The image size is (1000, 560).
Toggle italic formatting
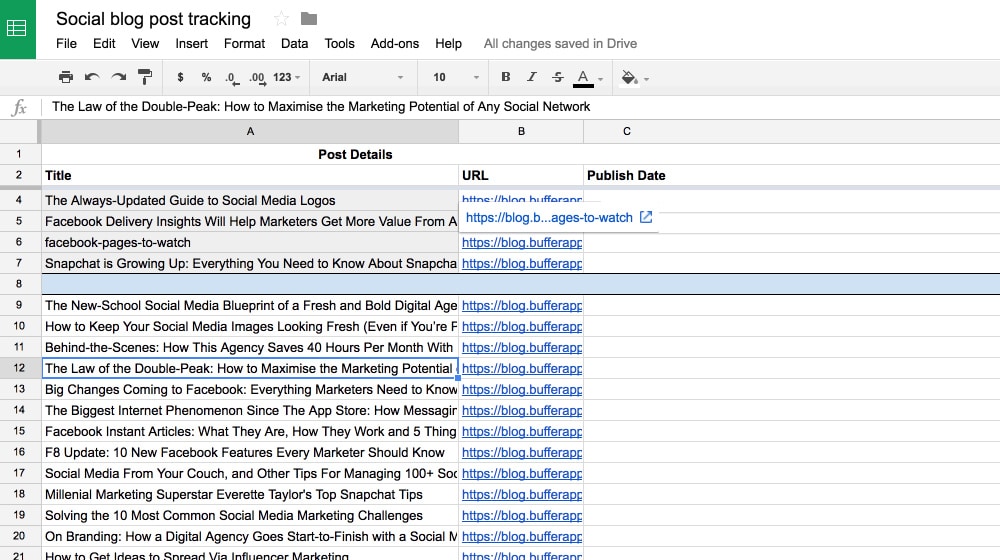[x=531, y=77]
